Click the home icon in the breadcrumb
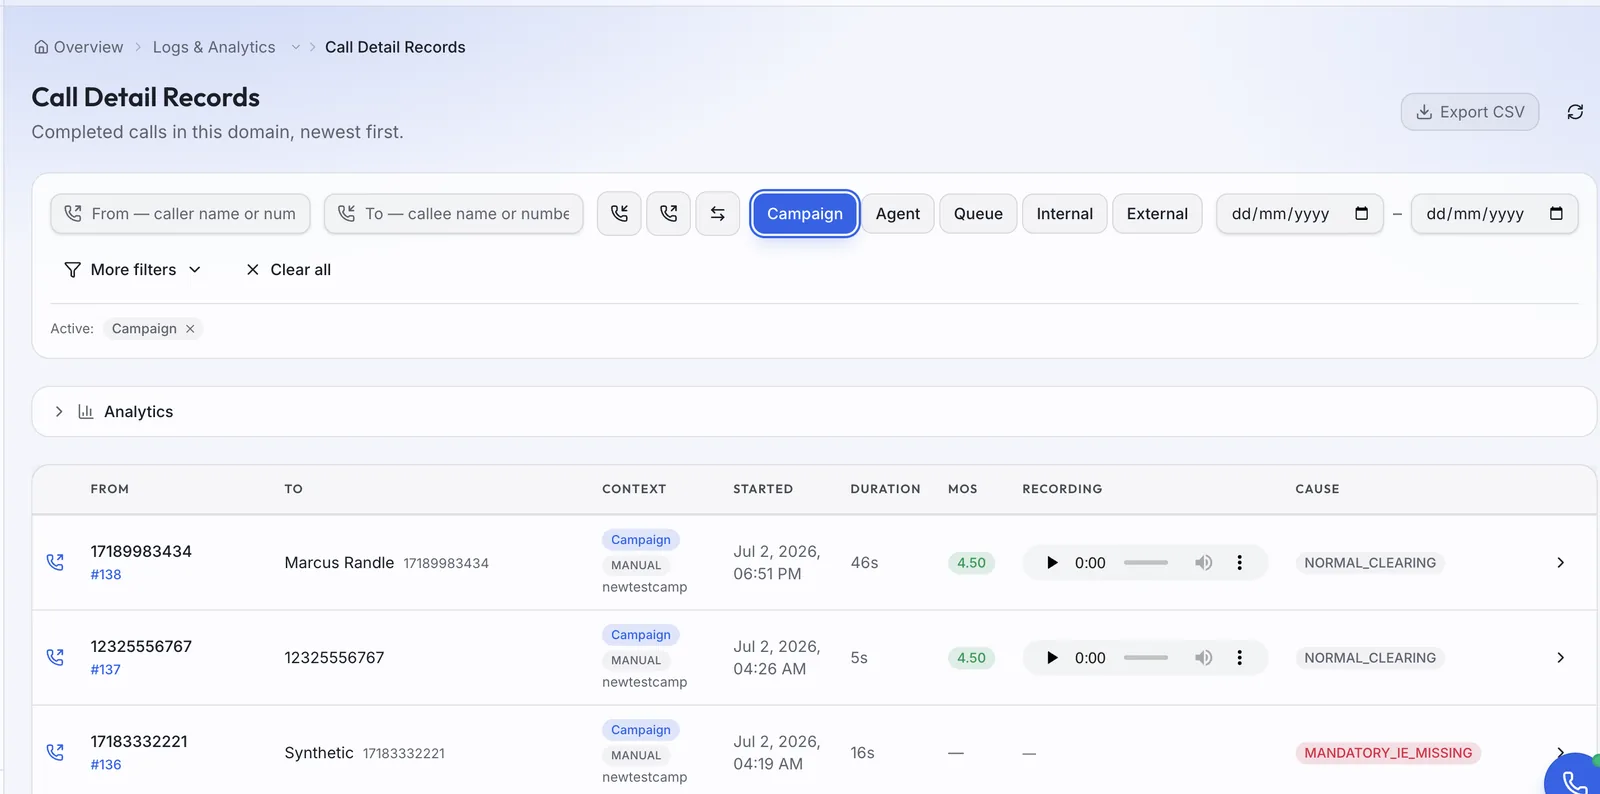 click(x=41, y=47)
